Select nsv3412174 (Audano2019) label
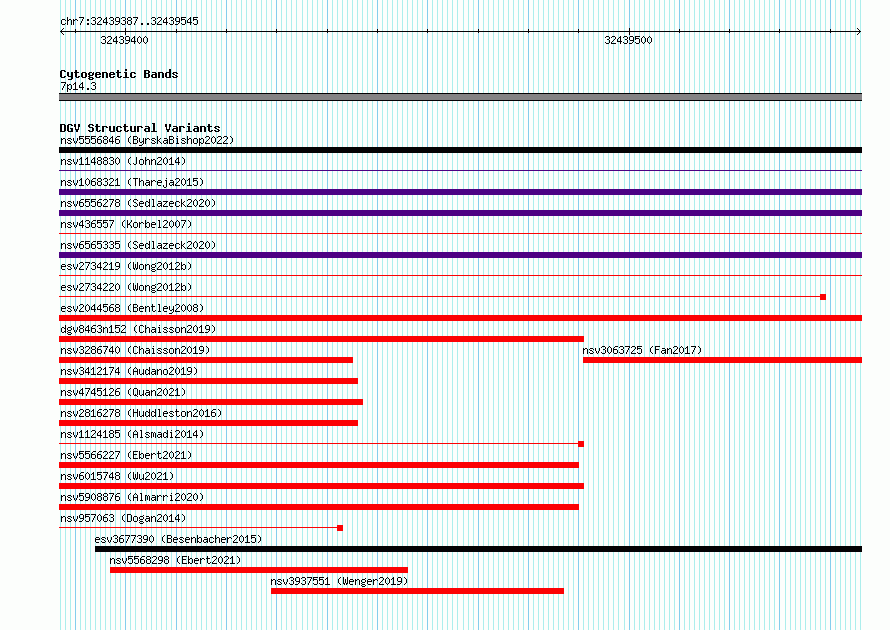Image resolution: width=890 pixels, height=630 pixels. tap(129, 371)
